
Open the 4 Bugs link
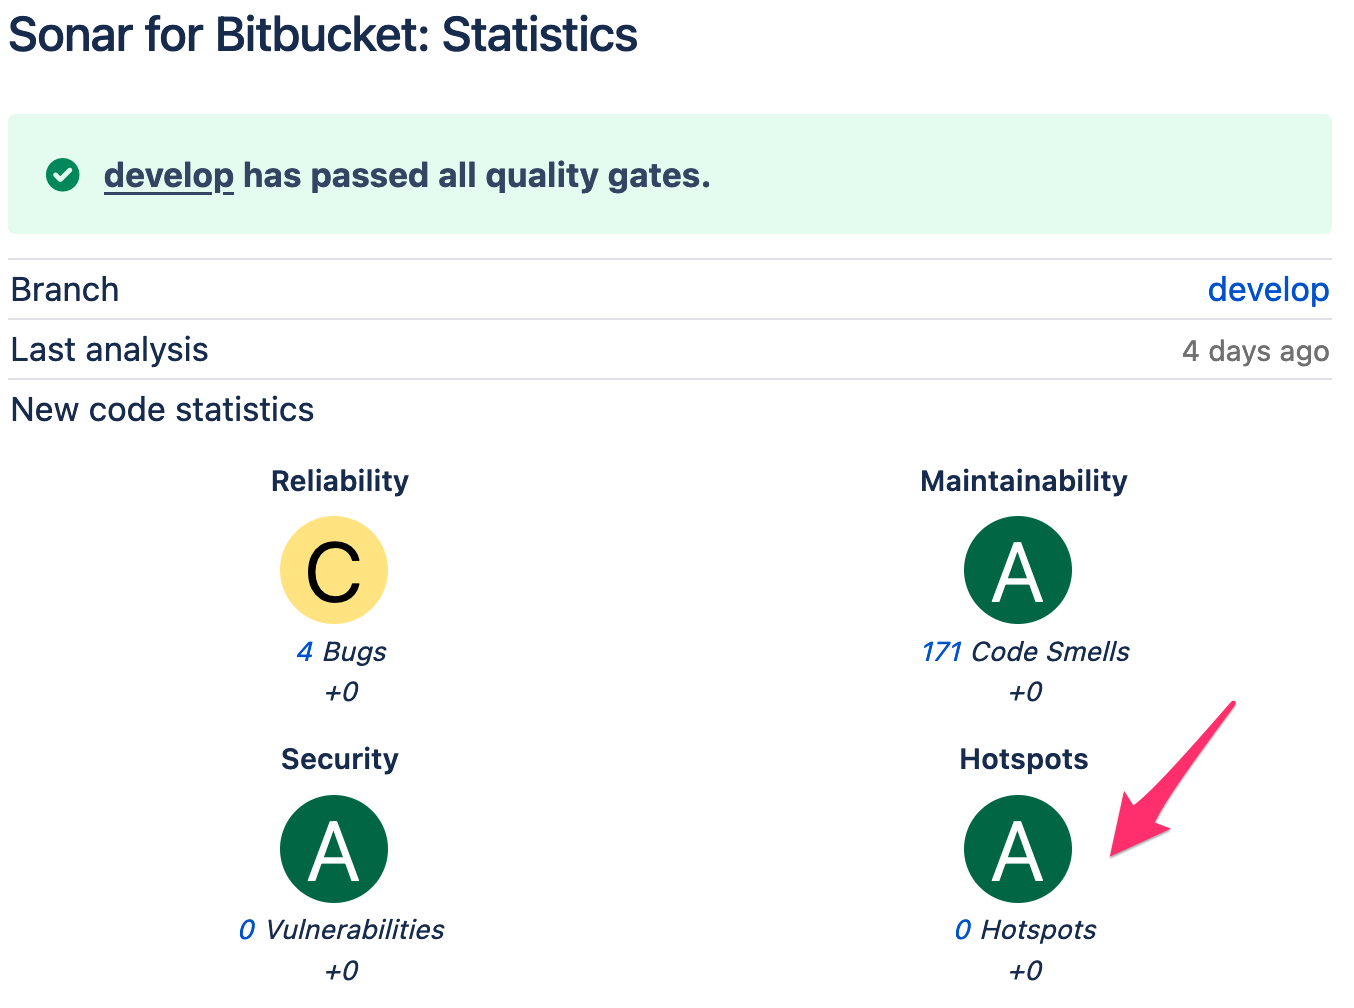click(305, 652)
